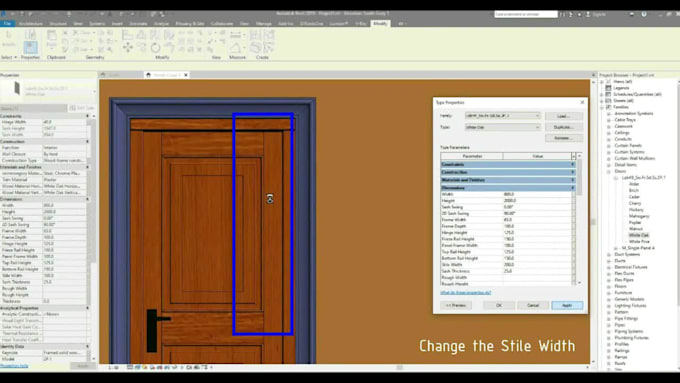Click the Stile Width value field in dialog

click(x=537, y=264)
